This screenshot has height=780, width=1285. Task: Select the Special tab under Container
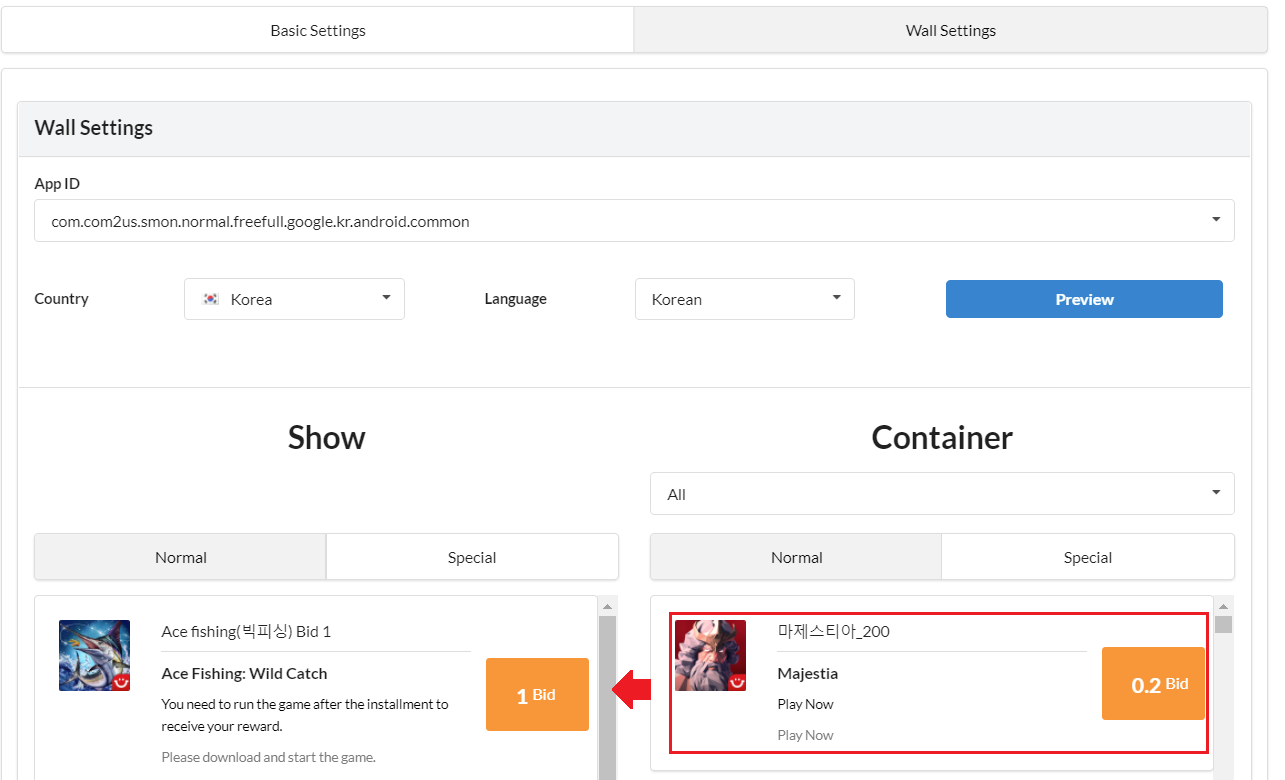1088,557
